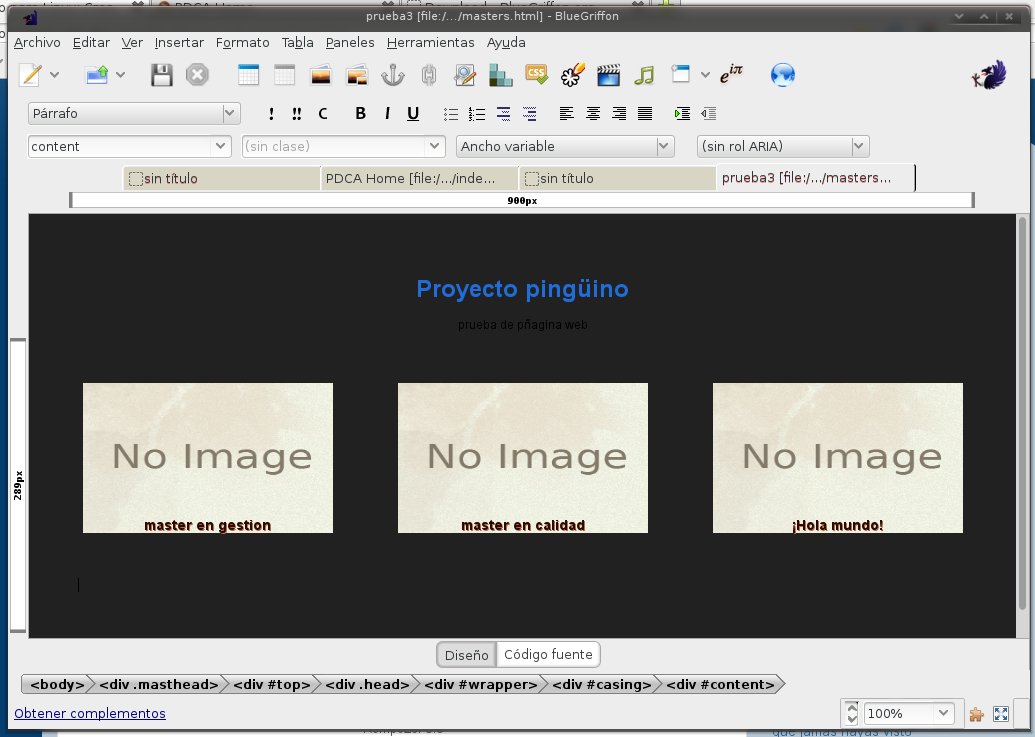Click the definition description icon

point(529,114)
